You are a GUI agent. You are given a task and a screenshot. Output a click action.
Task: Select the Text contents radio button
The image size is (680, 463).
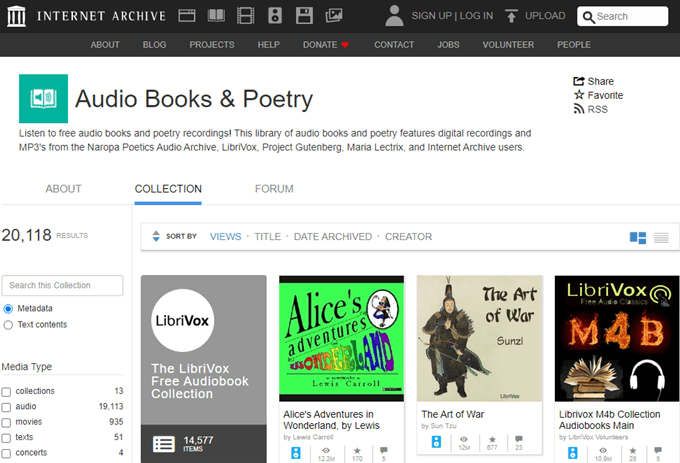coord(9,324)
